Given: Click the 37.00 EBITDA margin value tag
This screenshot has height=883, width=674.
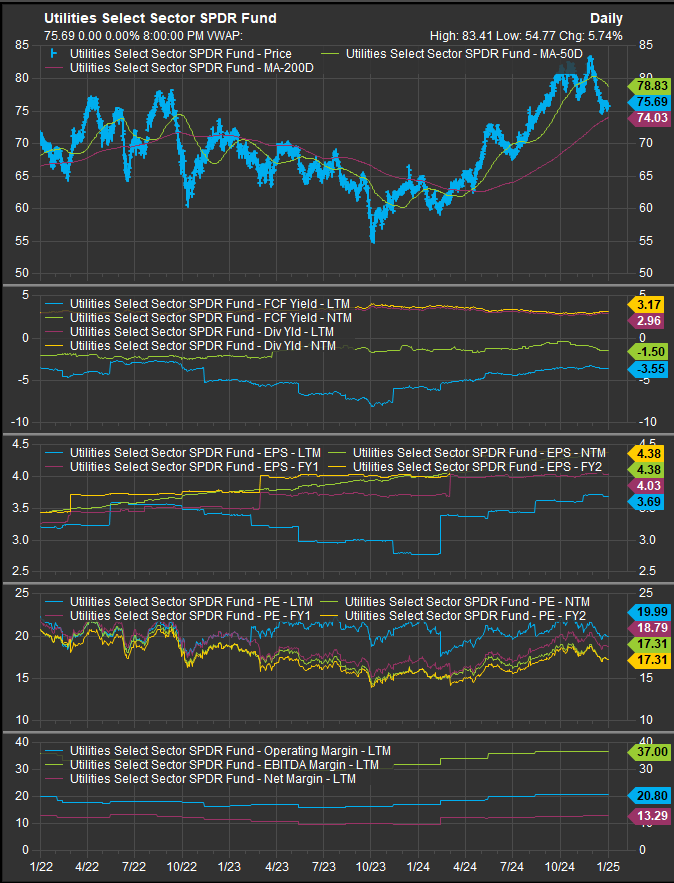Looking at the screenshot, I should point(649,752).
